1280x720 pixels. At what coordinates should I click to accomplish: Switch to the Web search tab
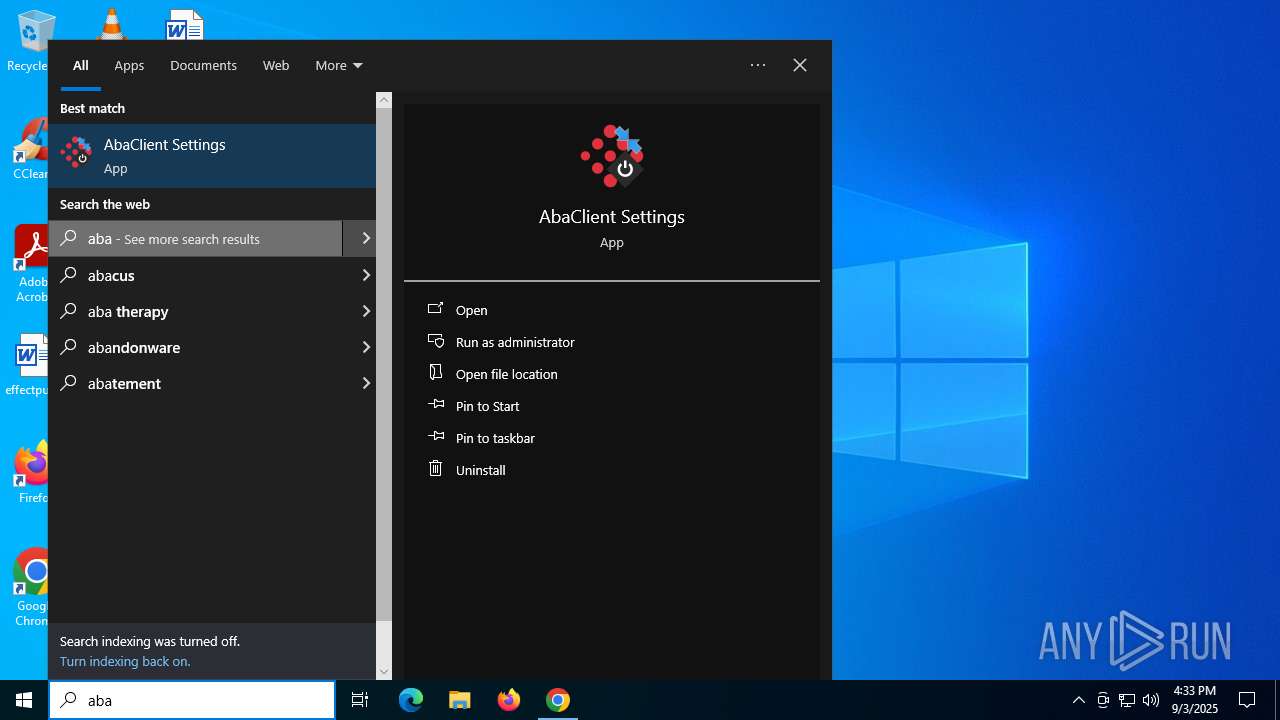pyautogui.click(x=276, y=65)
